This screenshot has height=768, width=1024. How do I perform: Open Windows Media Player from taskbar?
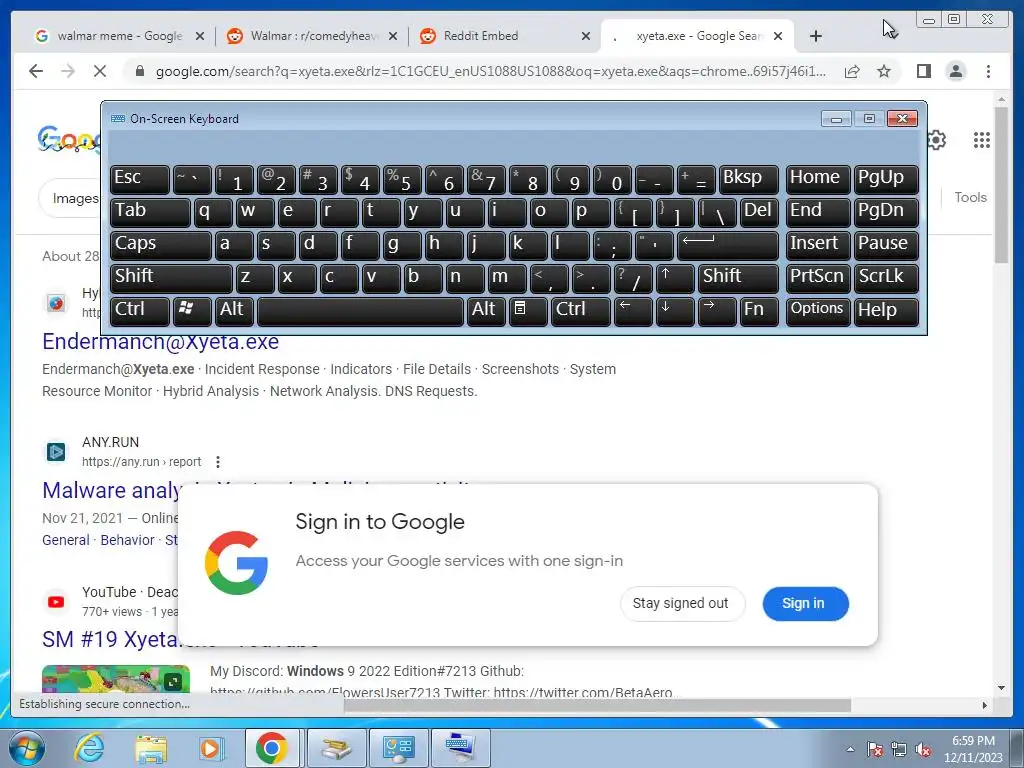click(x=211, y=748)
